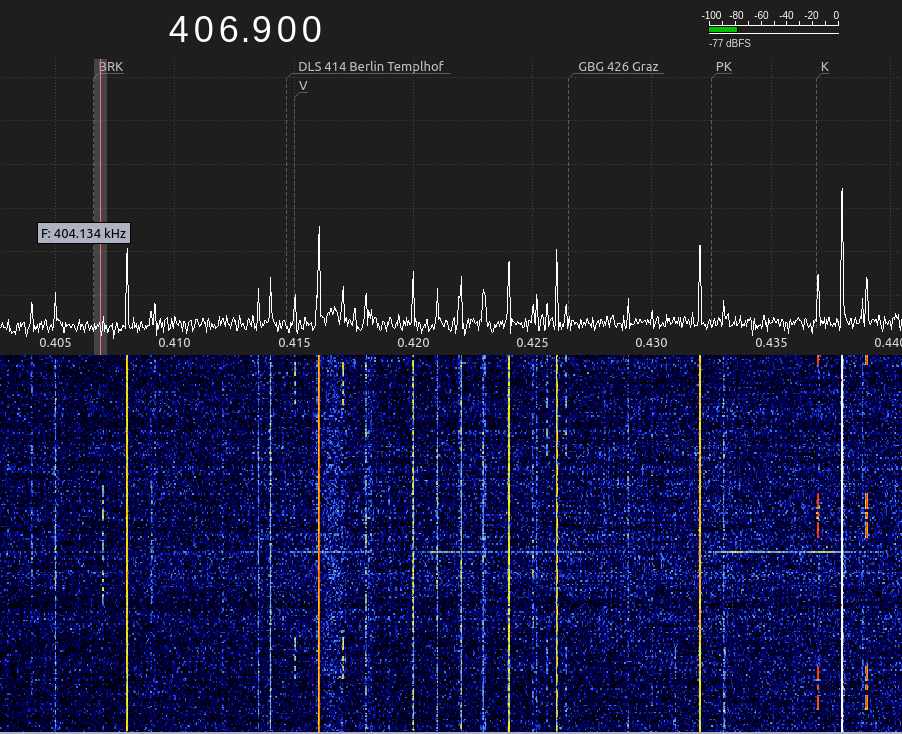The height and width of the screenshot is (734, 902).
Task: Click leading digit 4 of frequency readout
Action: [181, 30]
